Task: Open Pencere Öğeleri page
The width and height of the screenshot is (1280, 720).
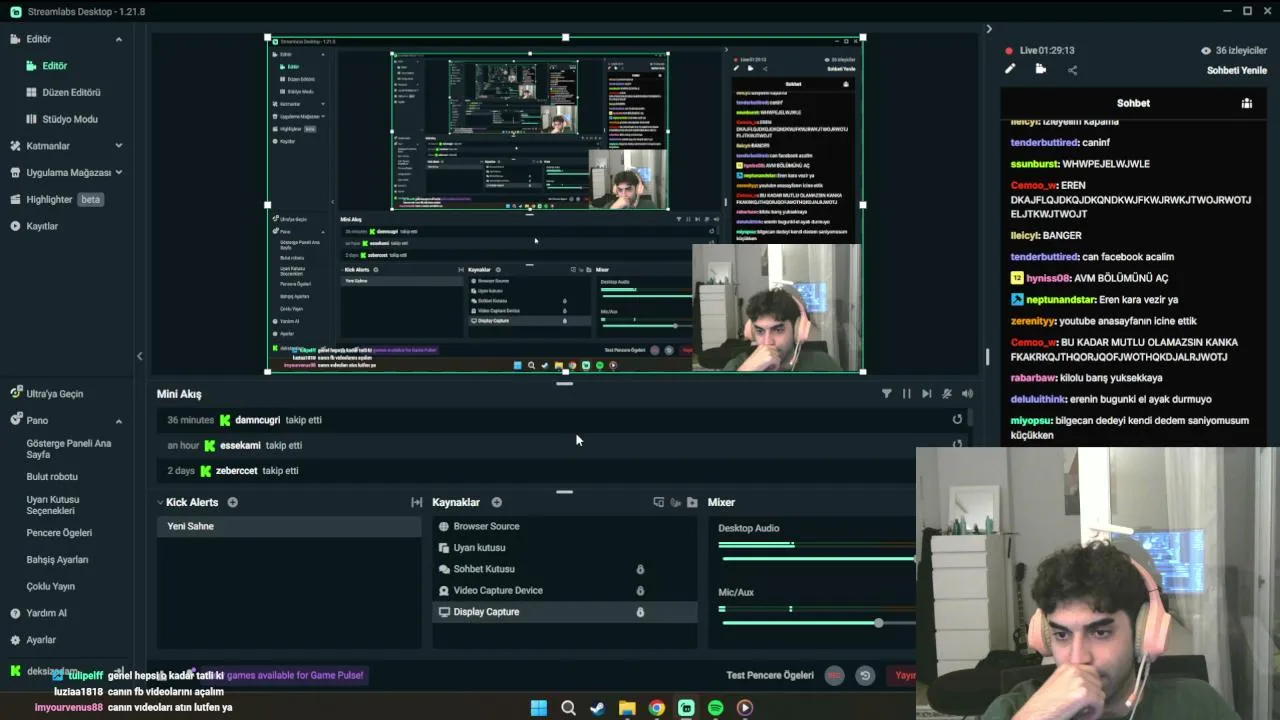Action: [59, 533]
